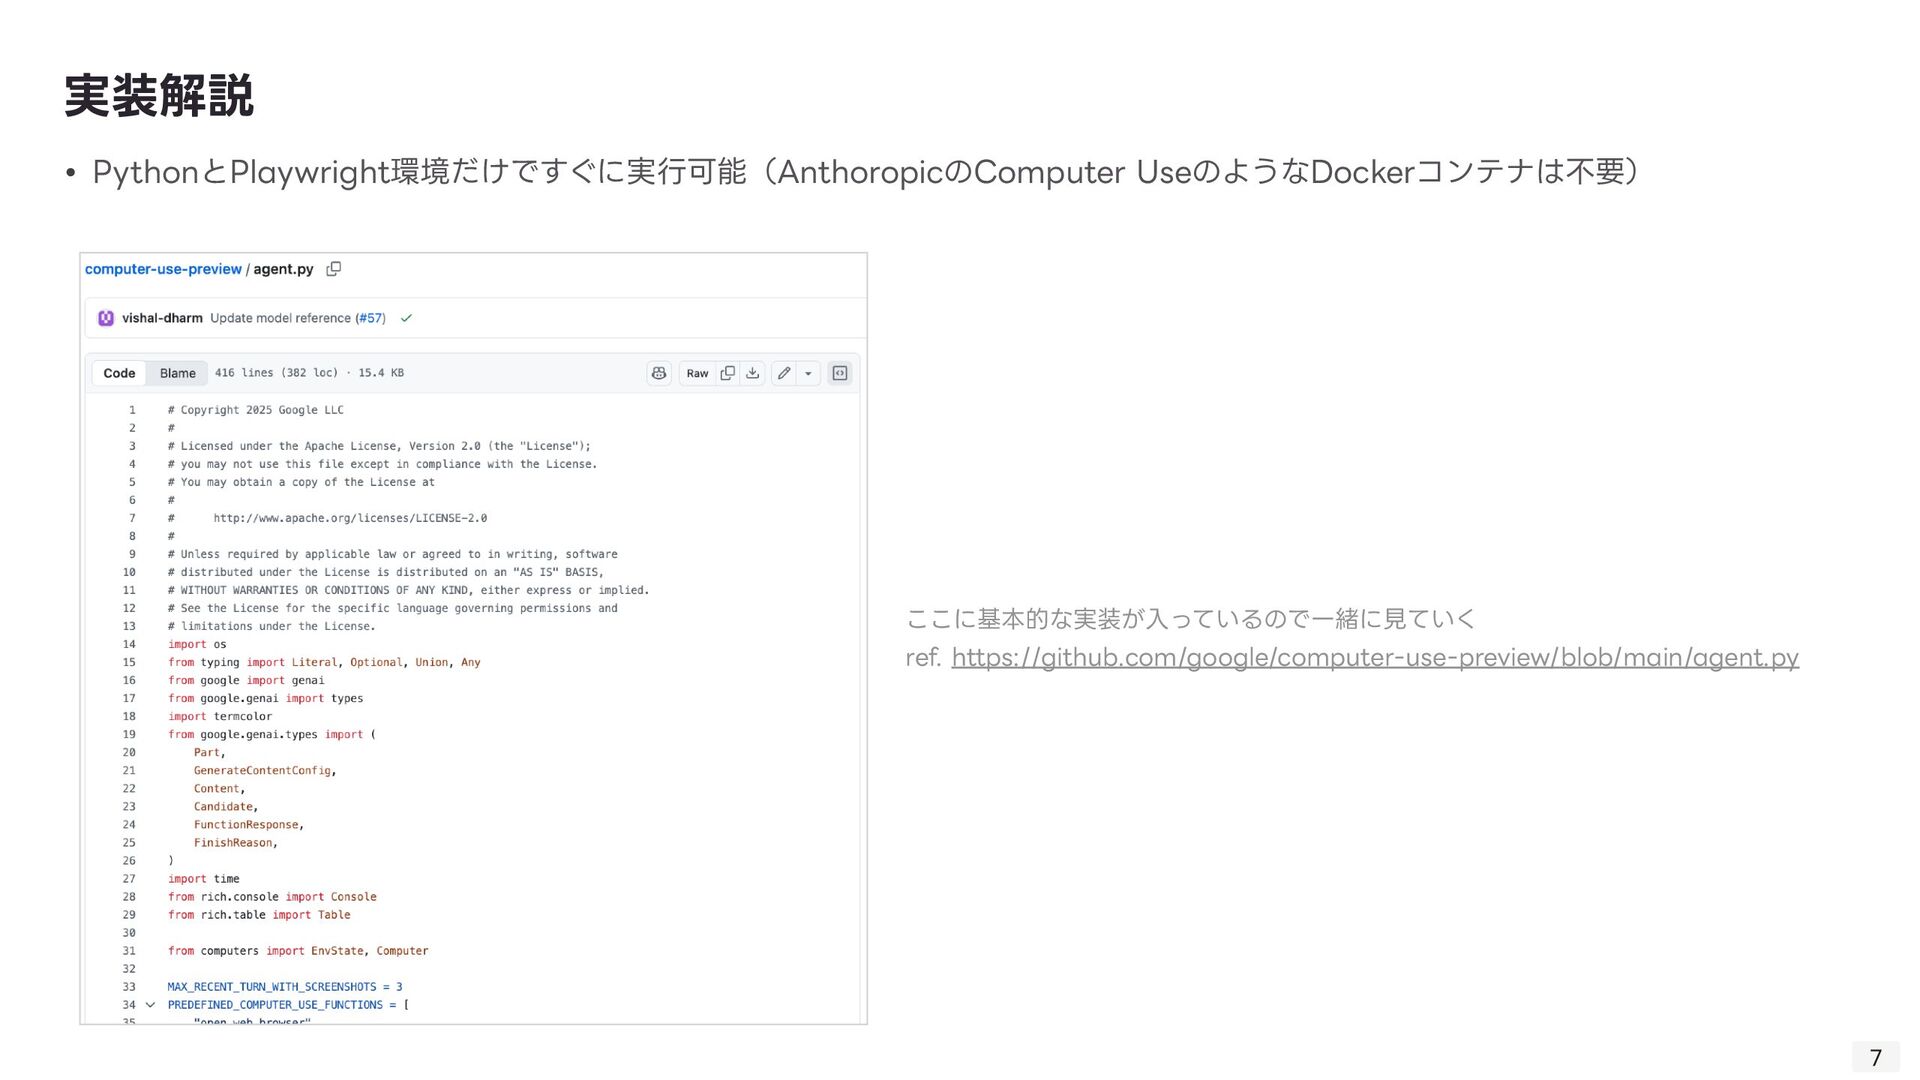Image resolution: width=1920 pixels, height=1080 pixels.
Task: Switch to the Blame tab
Action: point(178,373)
